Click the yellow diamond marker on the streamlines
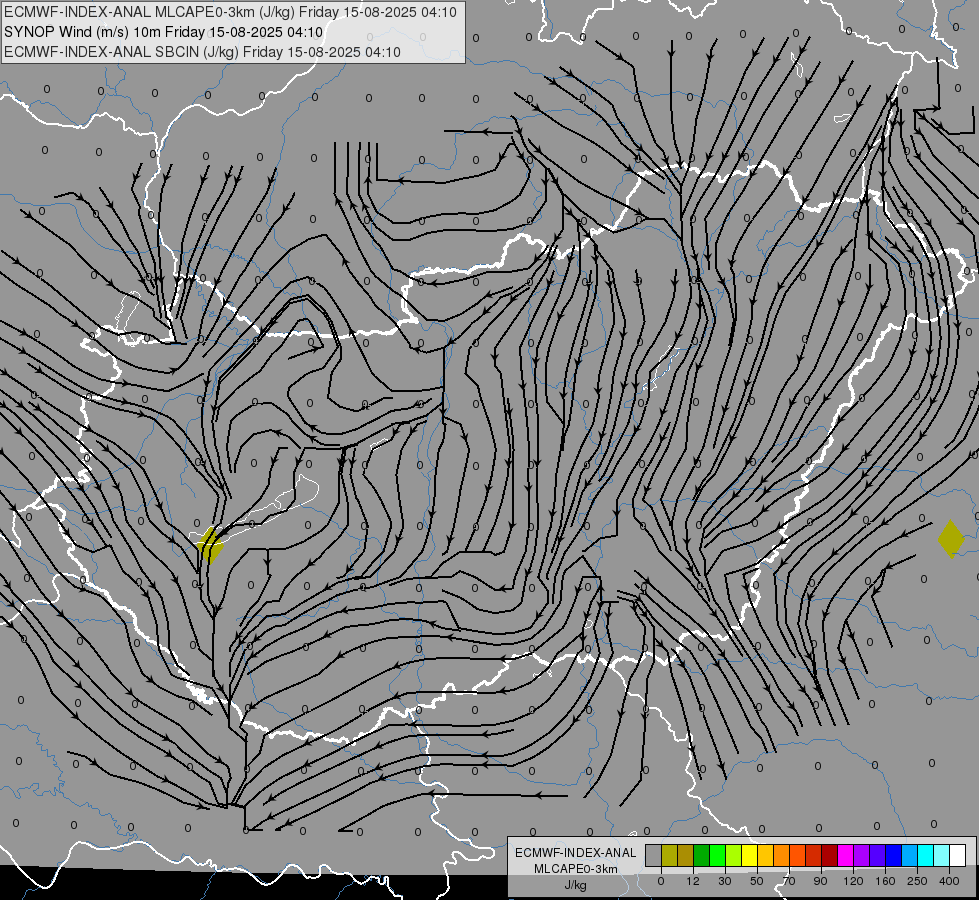This screenshot has width=979, height=900. point(210,545)
